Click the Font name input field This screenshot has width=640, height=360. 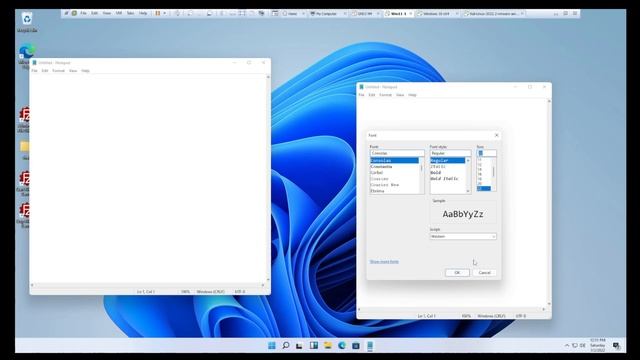[397, 153]
